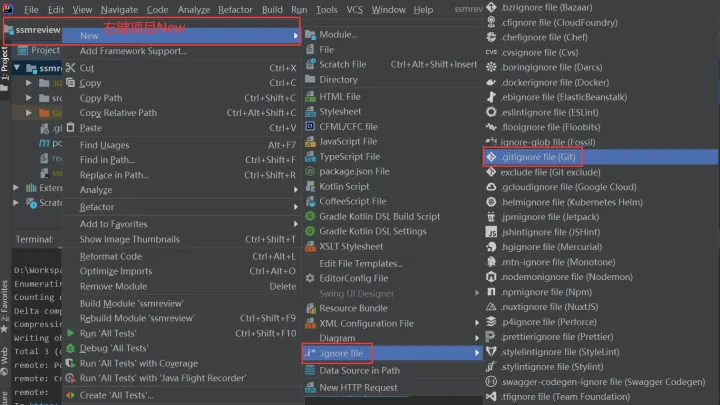Open the Add to Favorites submenu arrow
The height and width of the screenshot is (405, 720).
coord(295,224)
